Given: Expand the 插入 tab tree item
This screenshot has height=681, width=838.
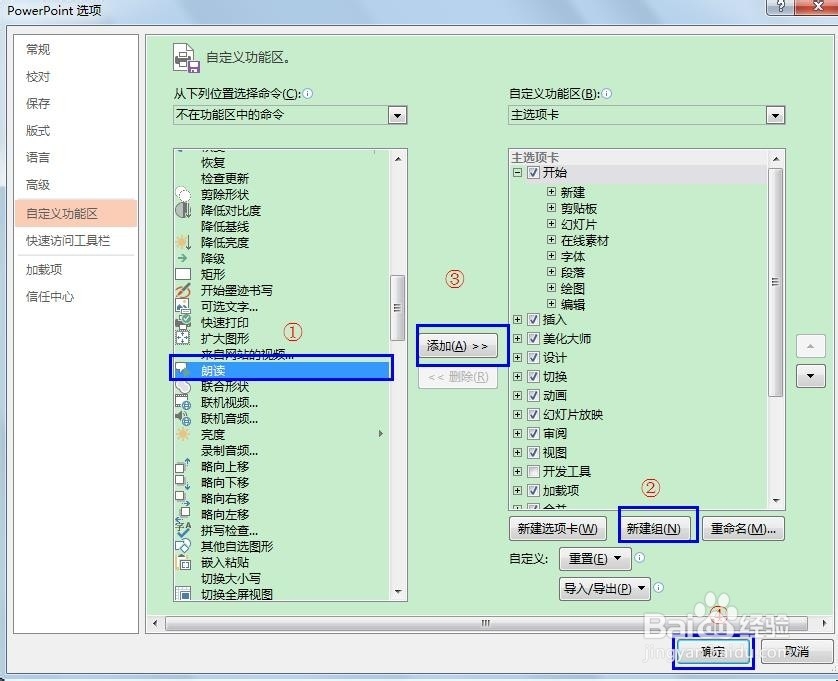Looking at the screenshot, I should [x=517, y=320].
